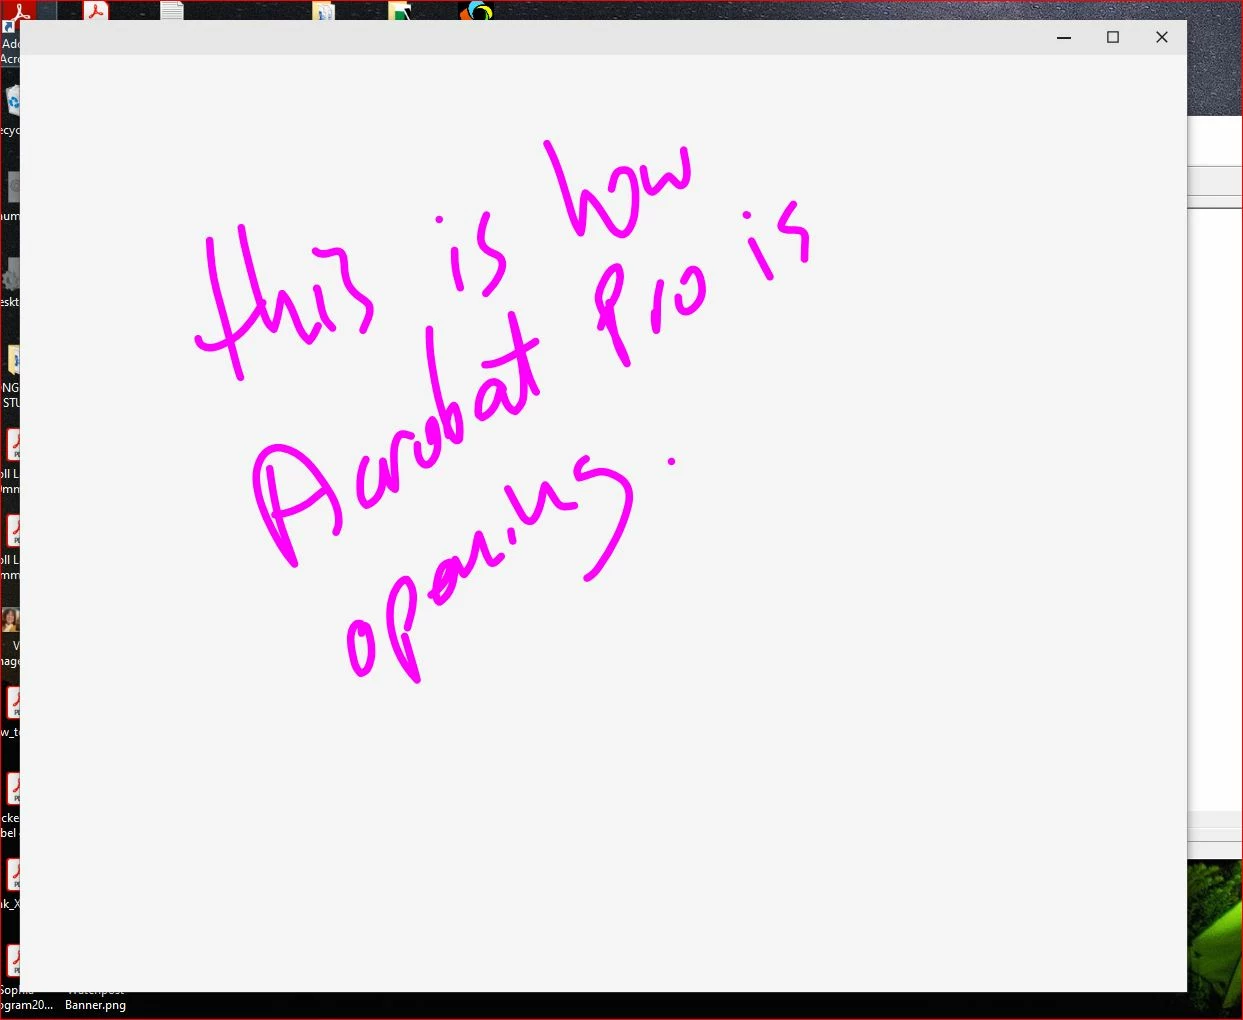Close the blank Acrobat window
The height and width of the screenshot is (1020, 1243).
pos(1162,37)
